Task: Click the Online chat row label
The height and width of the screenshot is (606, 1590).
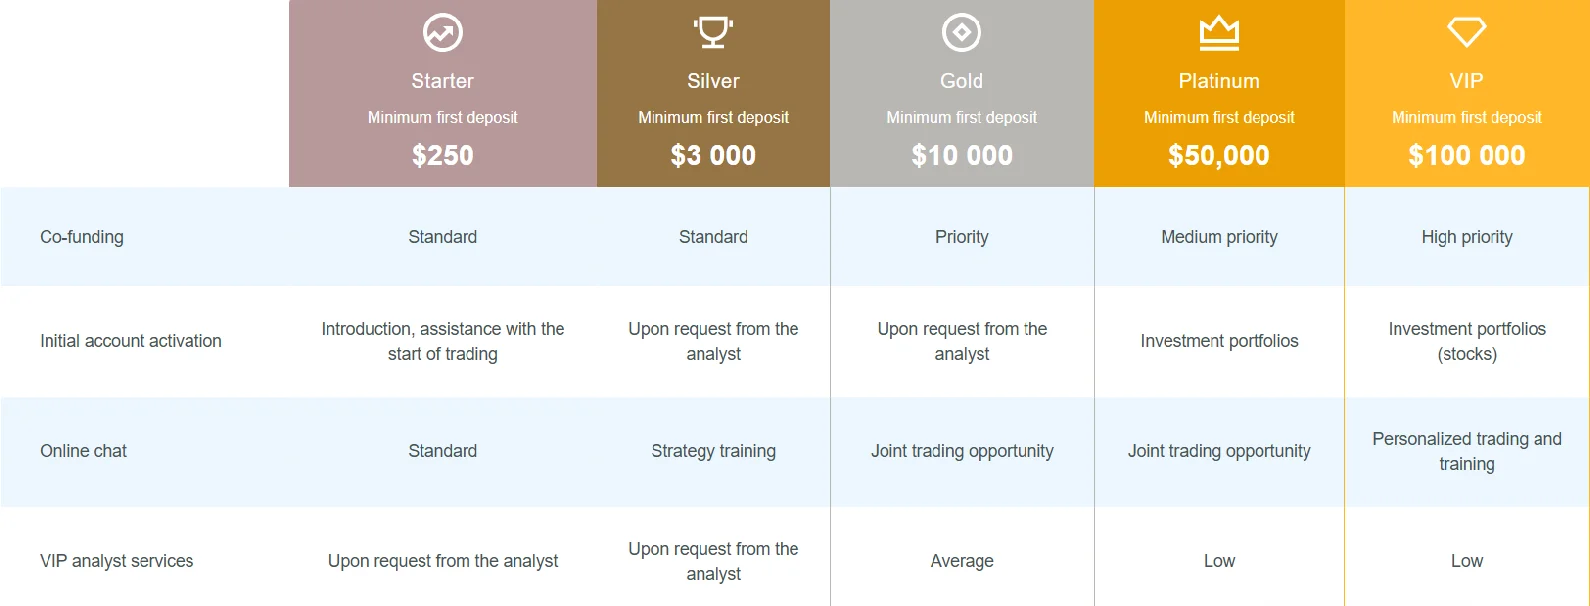Action: (x=83, y=451)
